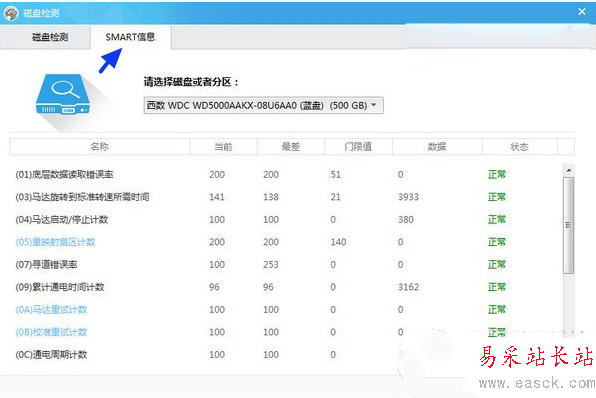Viewport: 596px width, 398px height.
Task: Sort by the 状态 column header
Action: 520,147
